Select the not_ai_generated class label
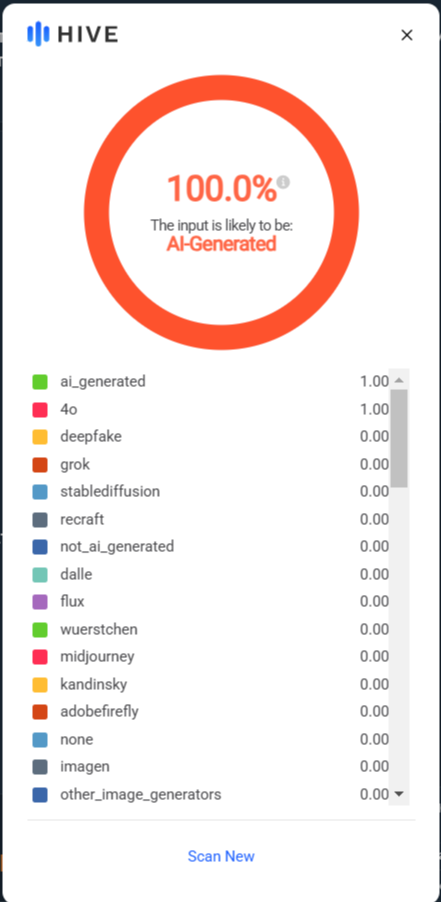Screen dimensions: 441x902 [117, 546]
